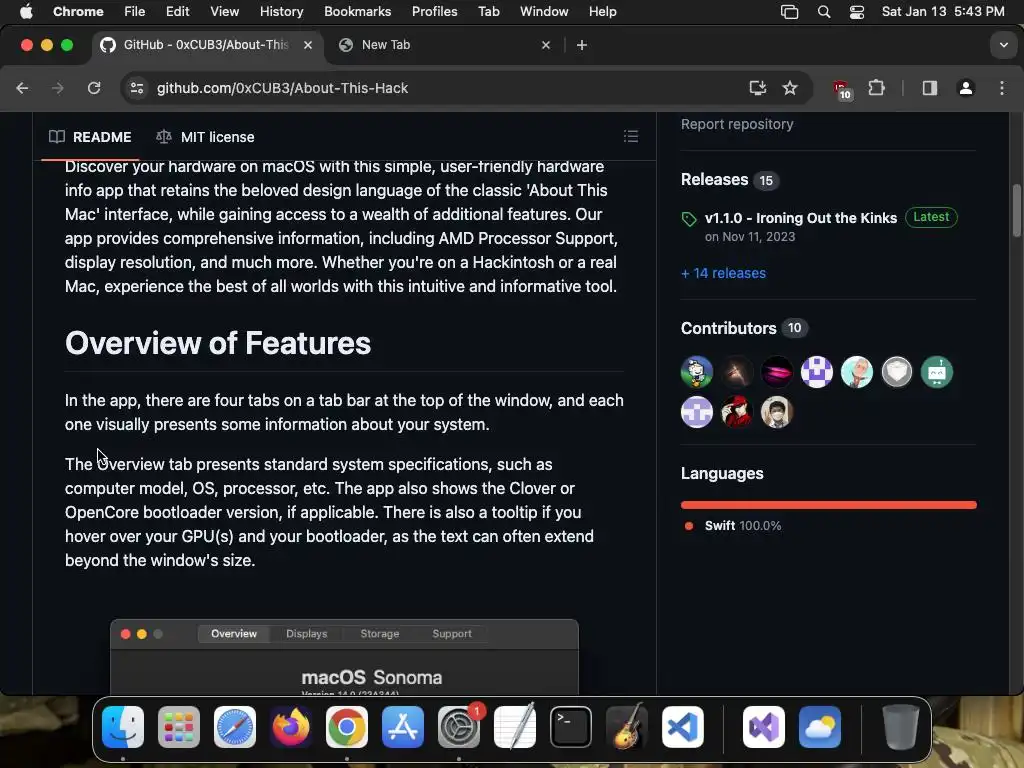Open System Settings from the Dock
The height and width of the screenshot is (768, 1024).
click(x=459, y=727)
